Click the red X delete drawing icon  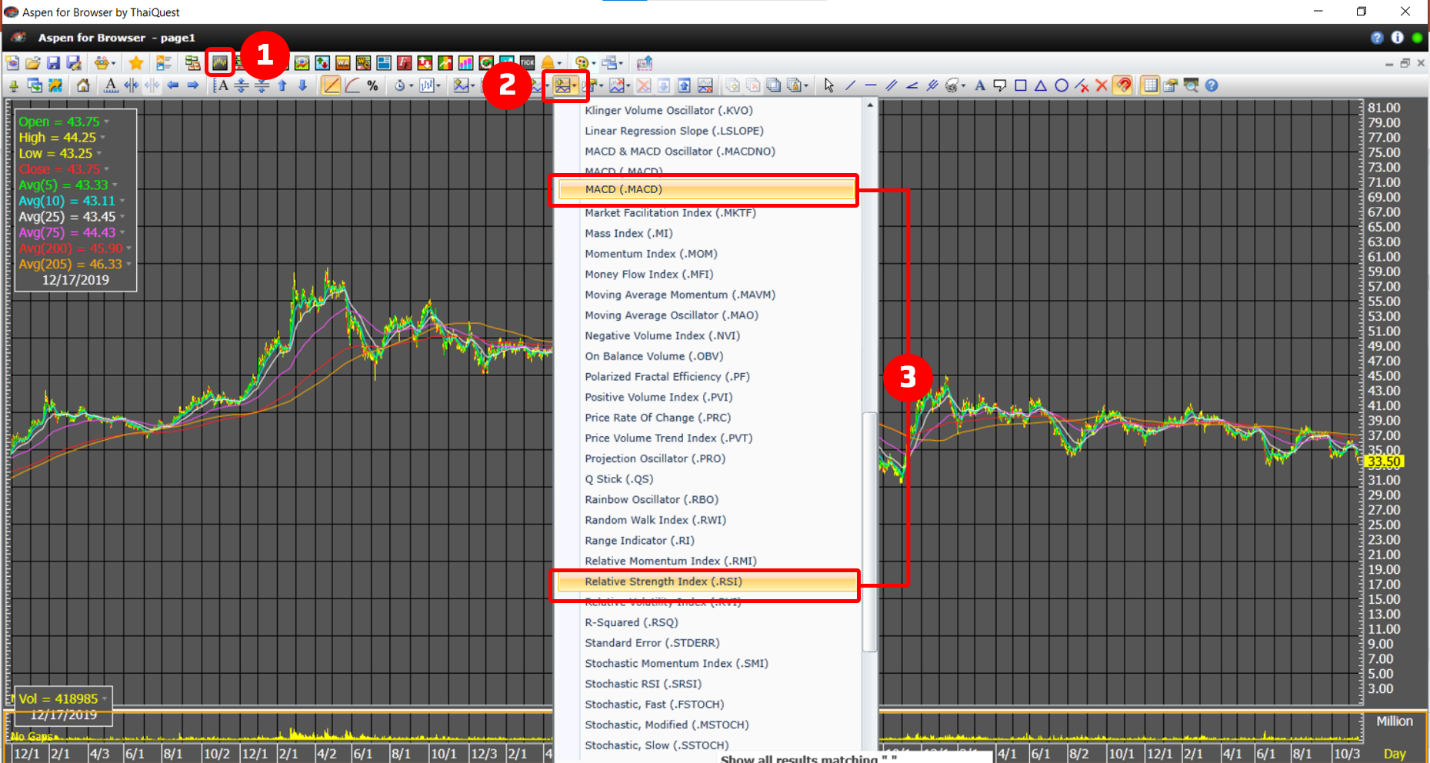[1101, 86]
